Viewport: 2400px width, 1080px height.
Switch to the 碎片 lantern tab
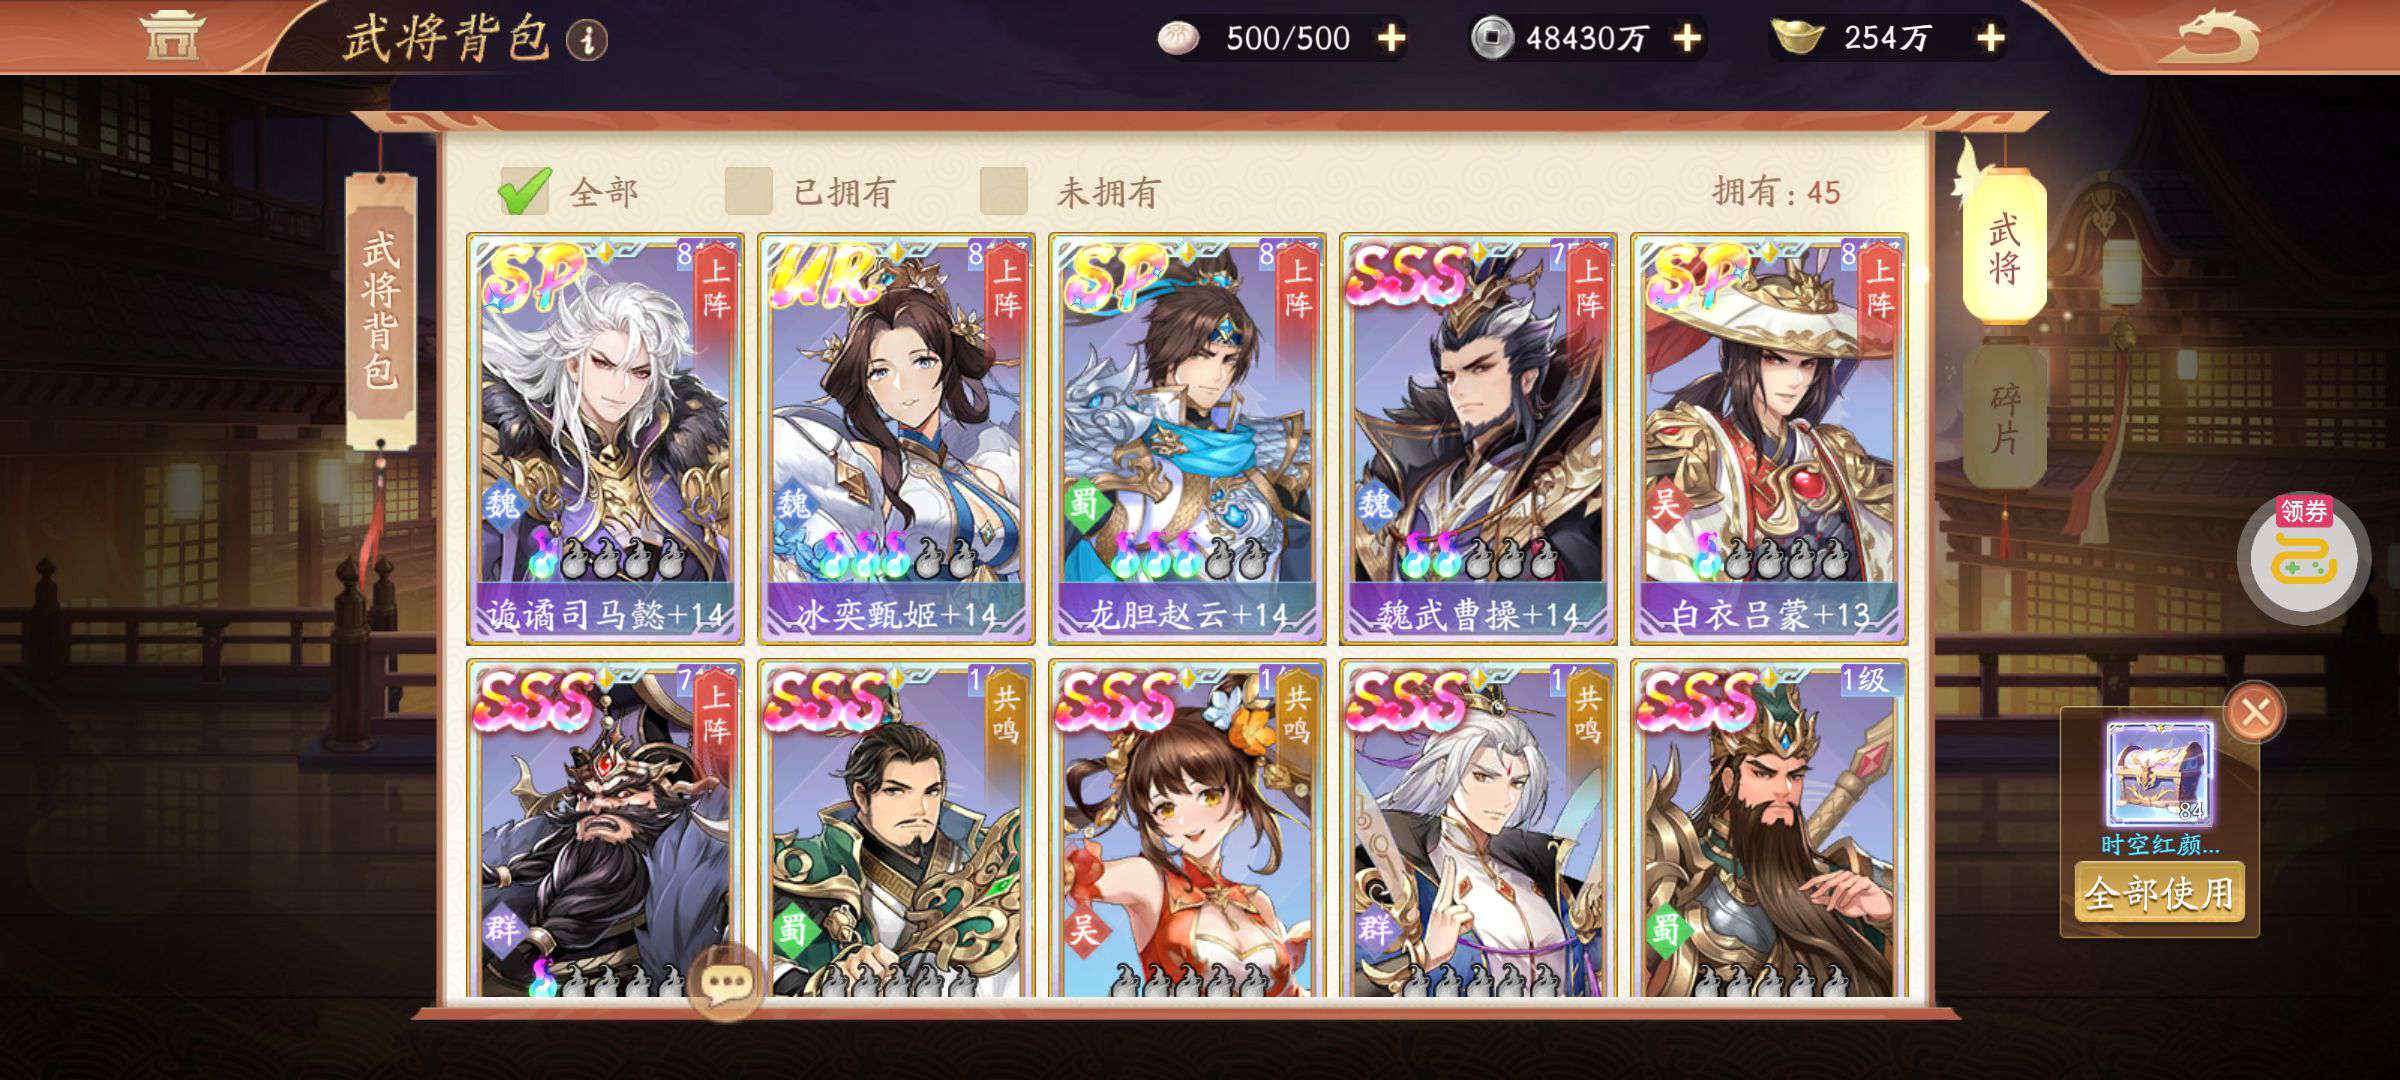click(x=2004, y=417)
